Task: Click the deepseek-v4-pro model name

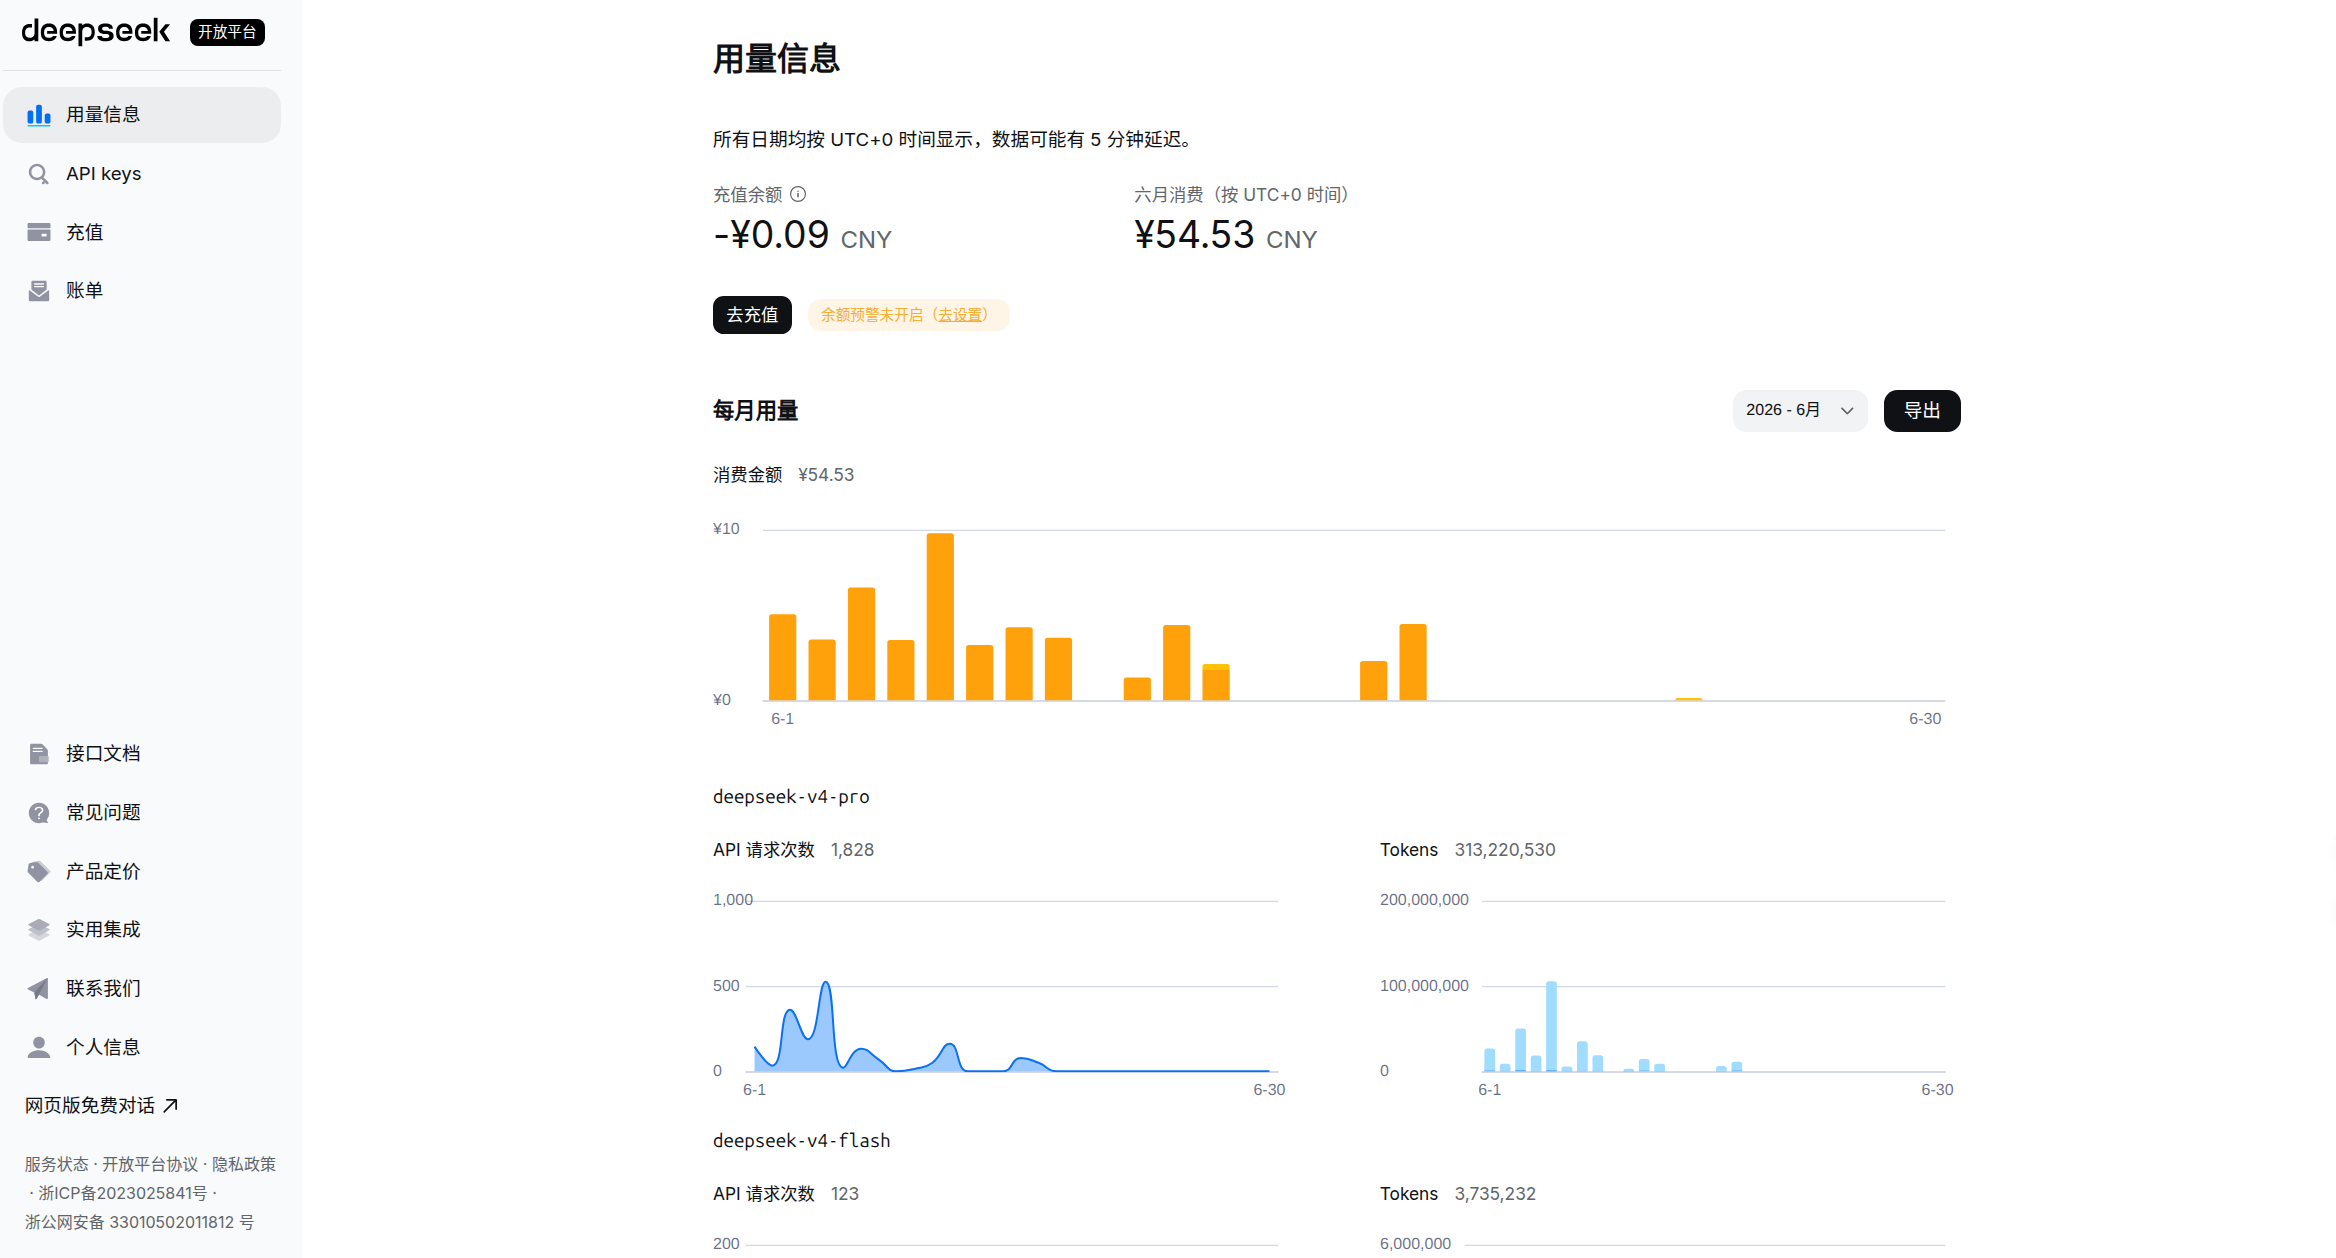Action: tap(791, 797)
